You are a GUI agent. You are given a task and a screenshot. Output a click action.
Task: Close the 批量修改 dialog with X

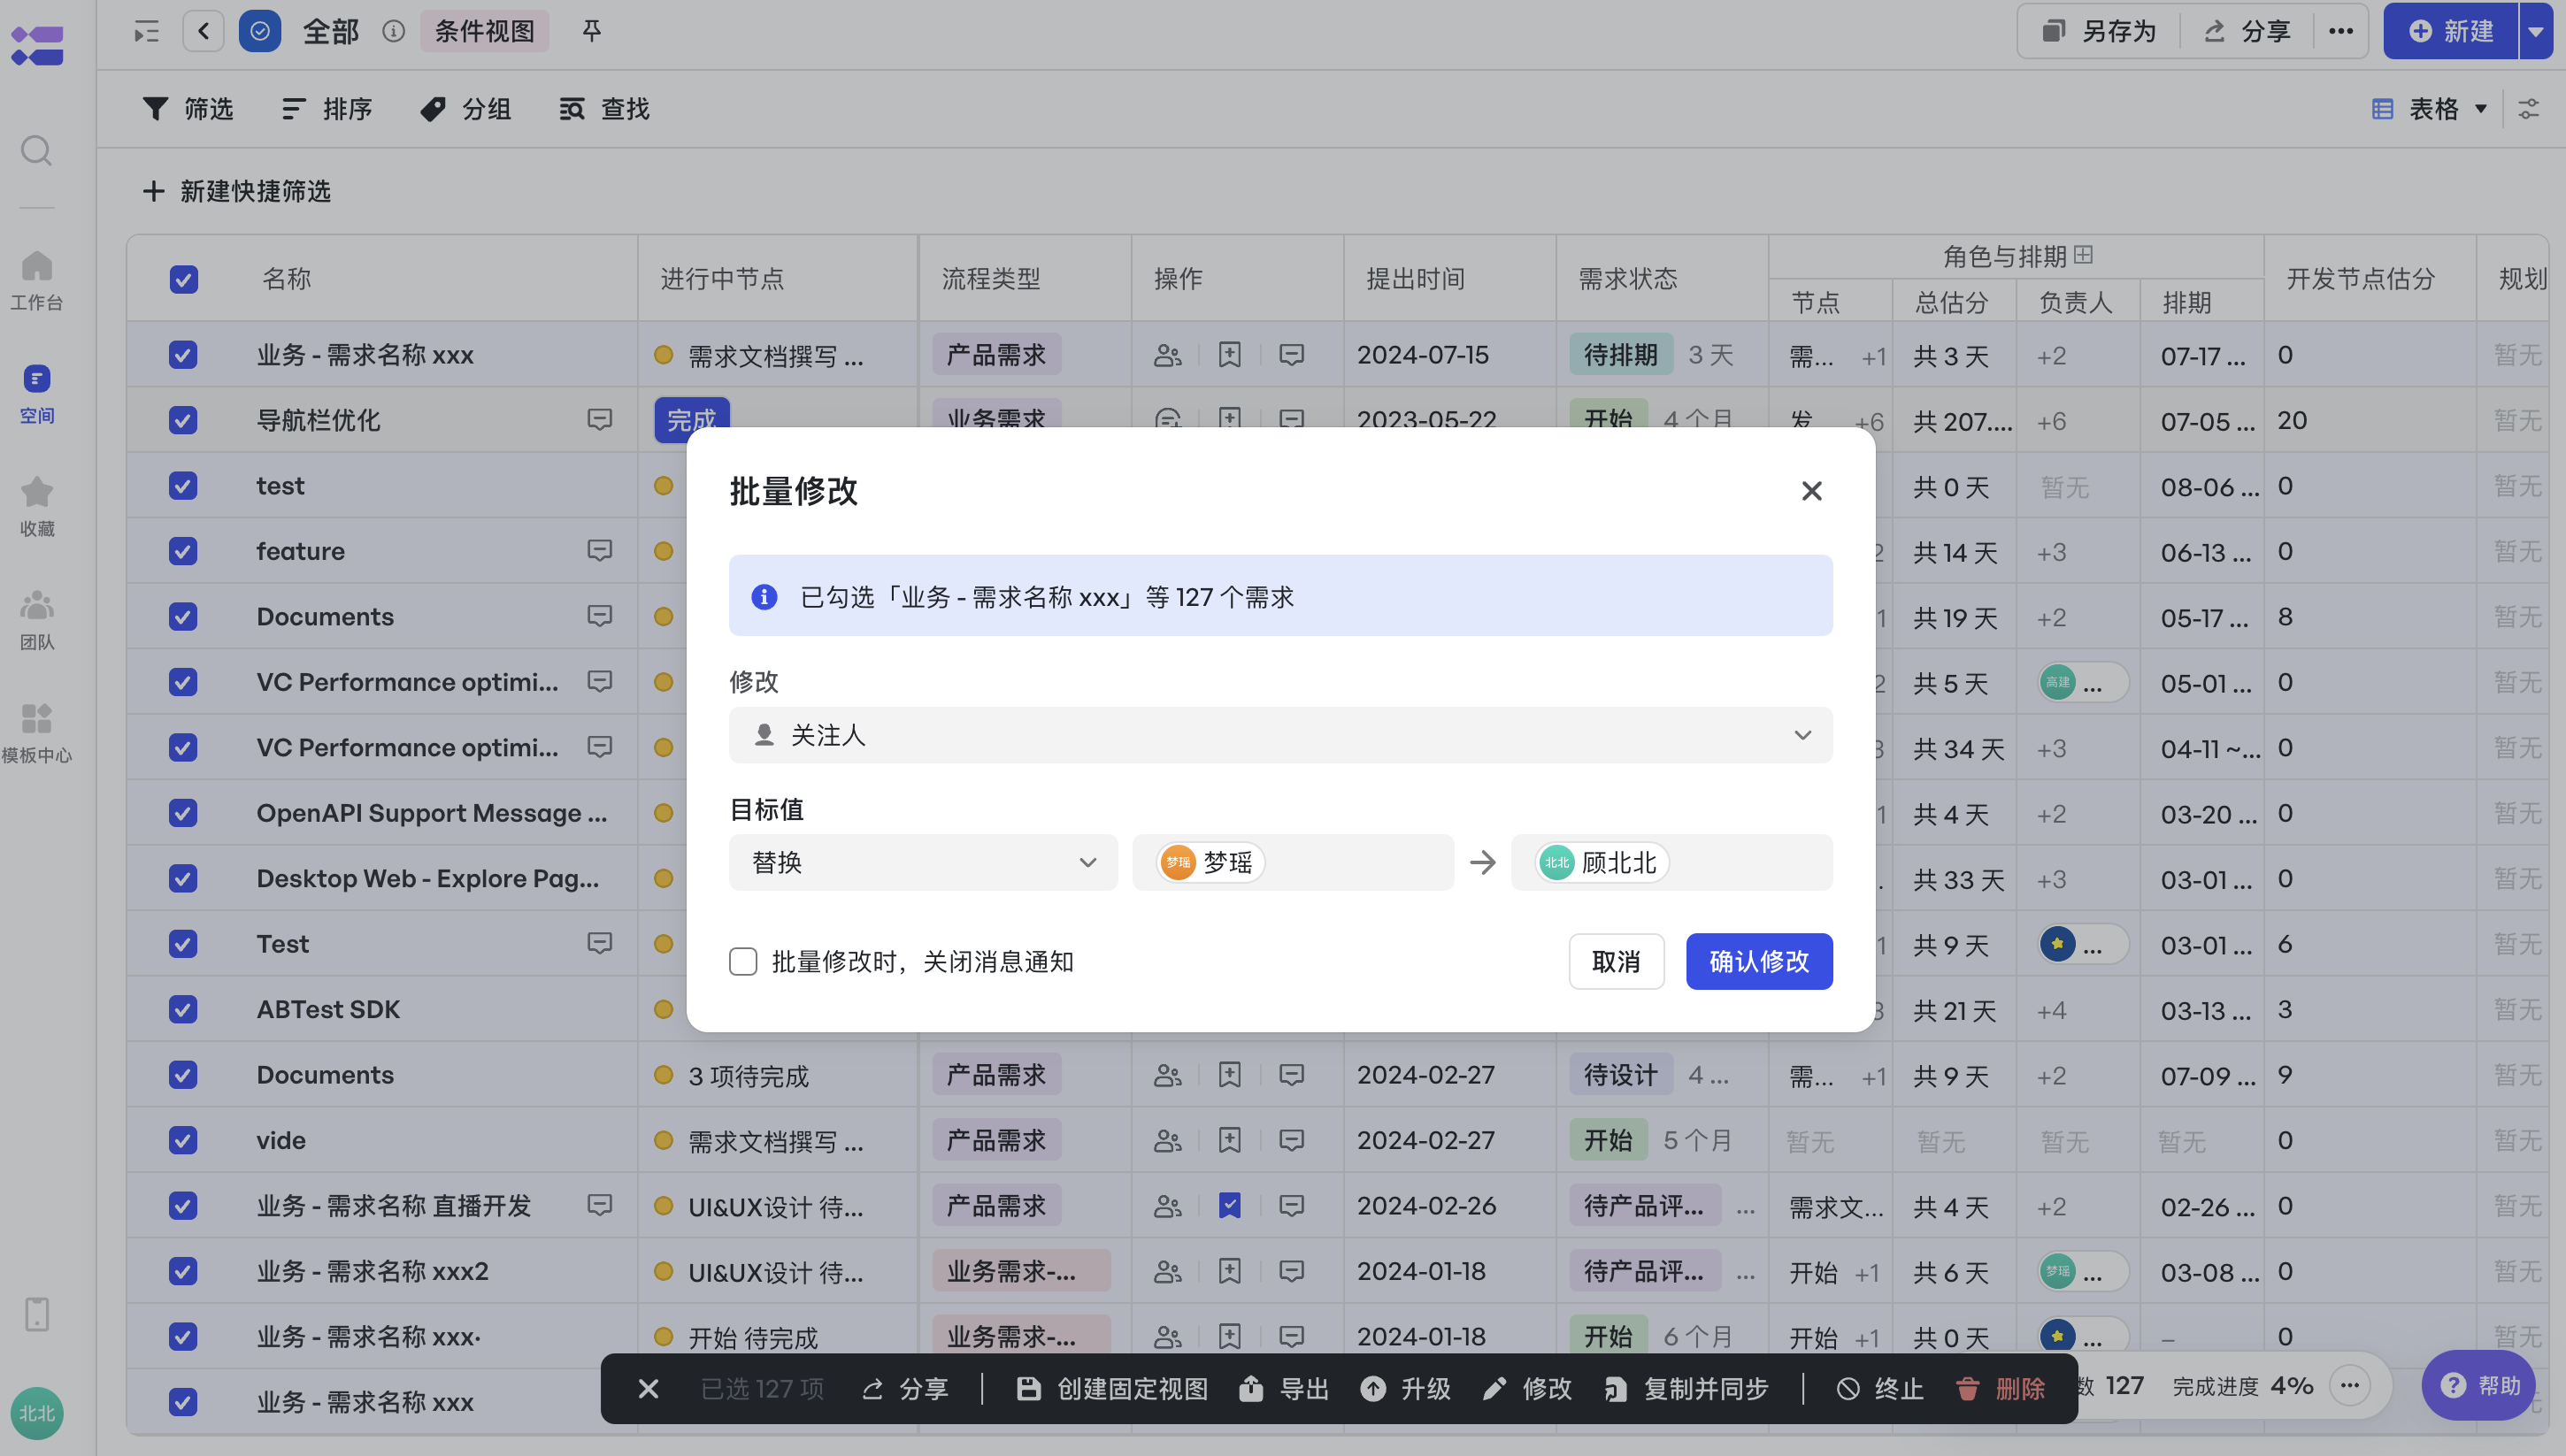[x=1812, y=491]
